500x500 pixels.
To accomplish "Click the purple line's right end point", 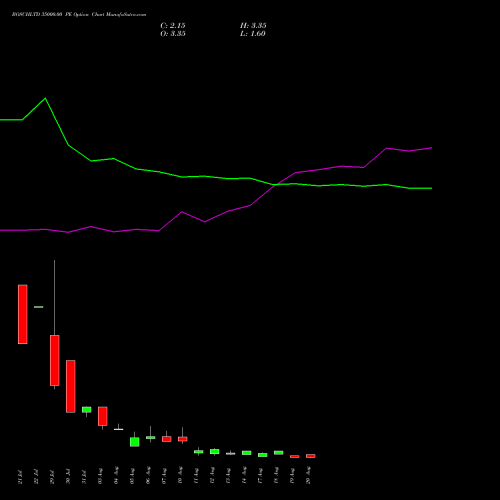I will tap(432, 148).
